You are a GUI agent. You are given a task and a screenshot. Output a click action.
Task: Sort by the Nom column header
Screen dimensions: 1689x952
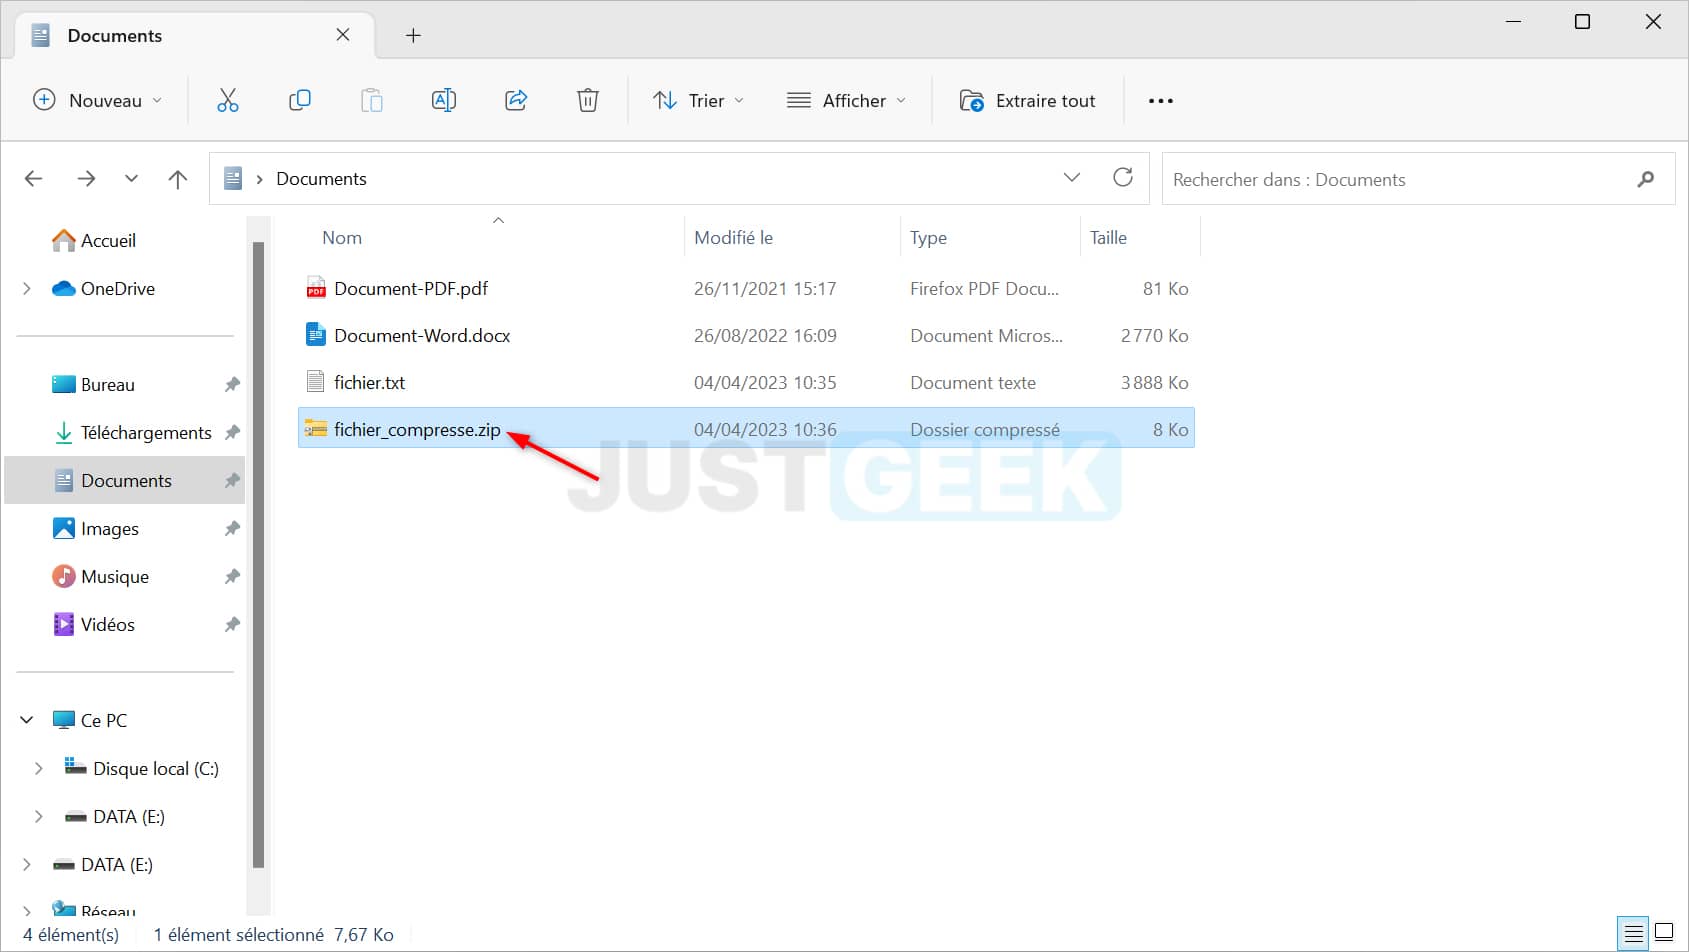click(342, 238)
